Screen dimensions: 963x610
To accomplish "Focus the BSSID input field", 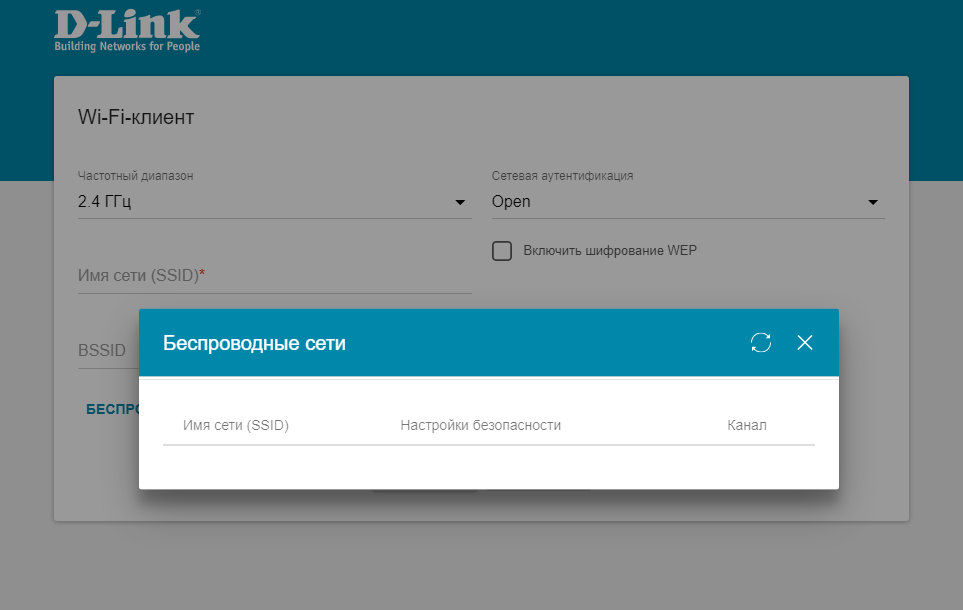I will [x=108, y=351].
